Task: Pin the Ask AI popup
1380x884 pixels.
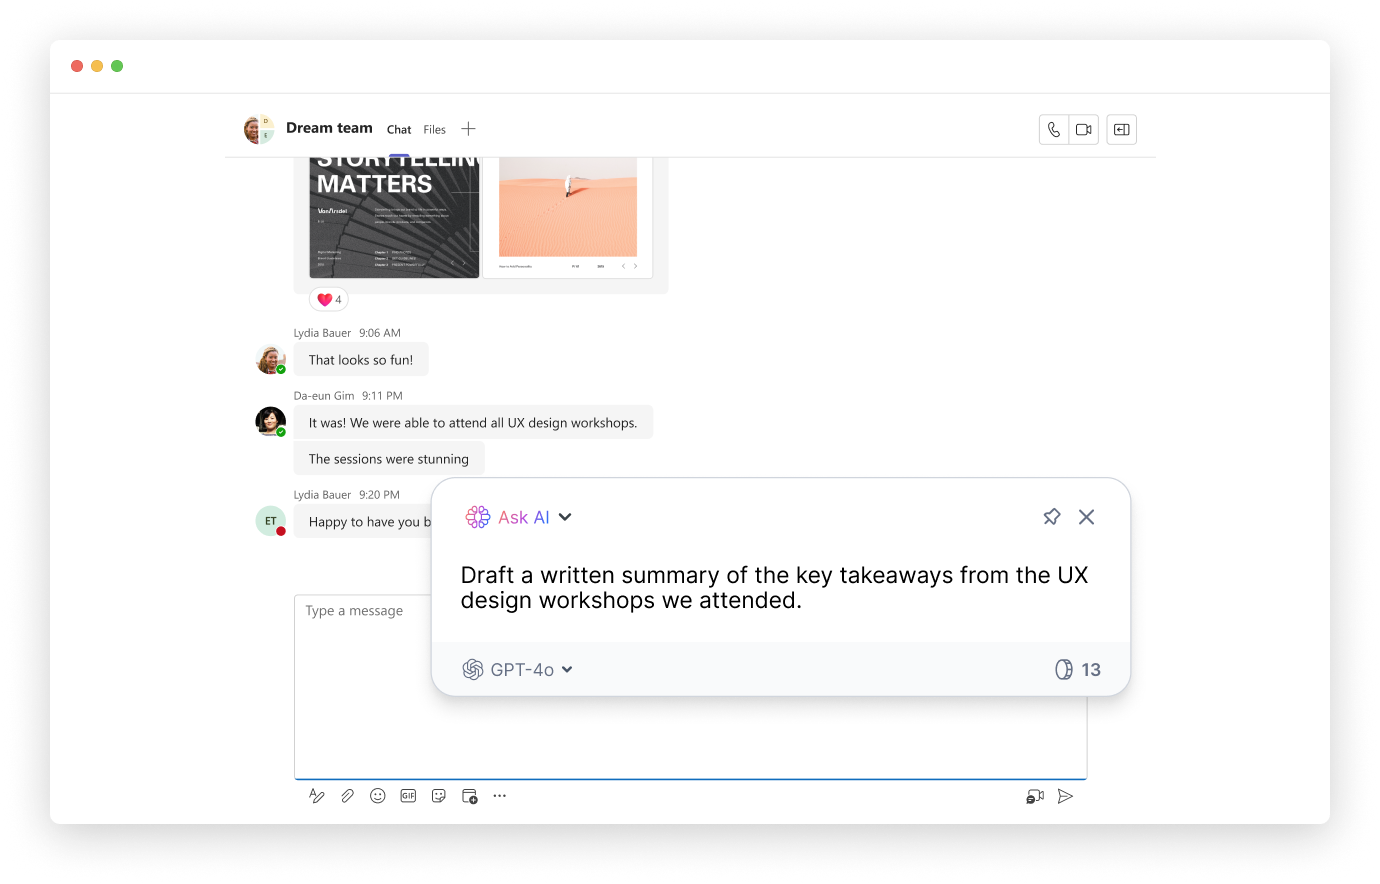Action: 1052,517
